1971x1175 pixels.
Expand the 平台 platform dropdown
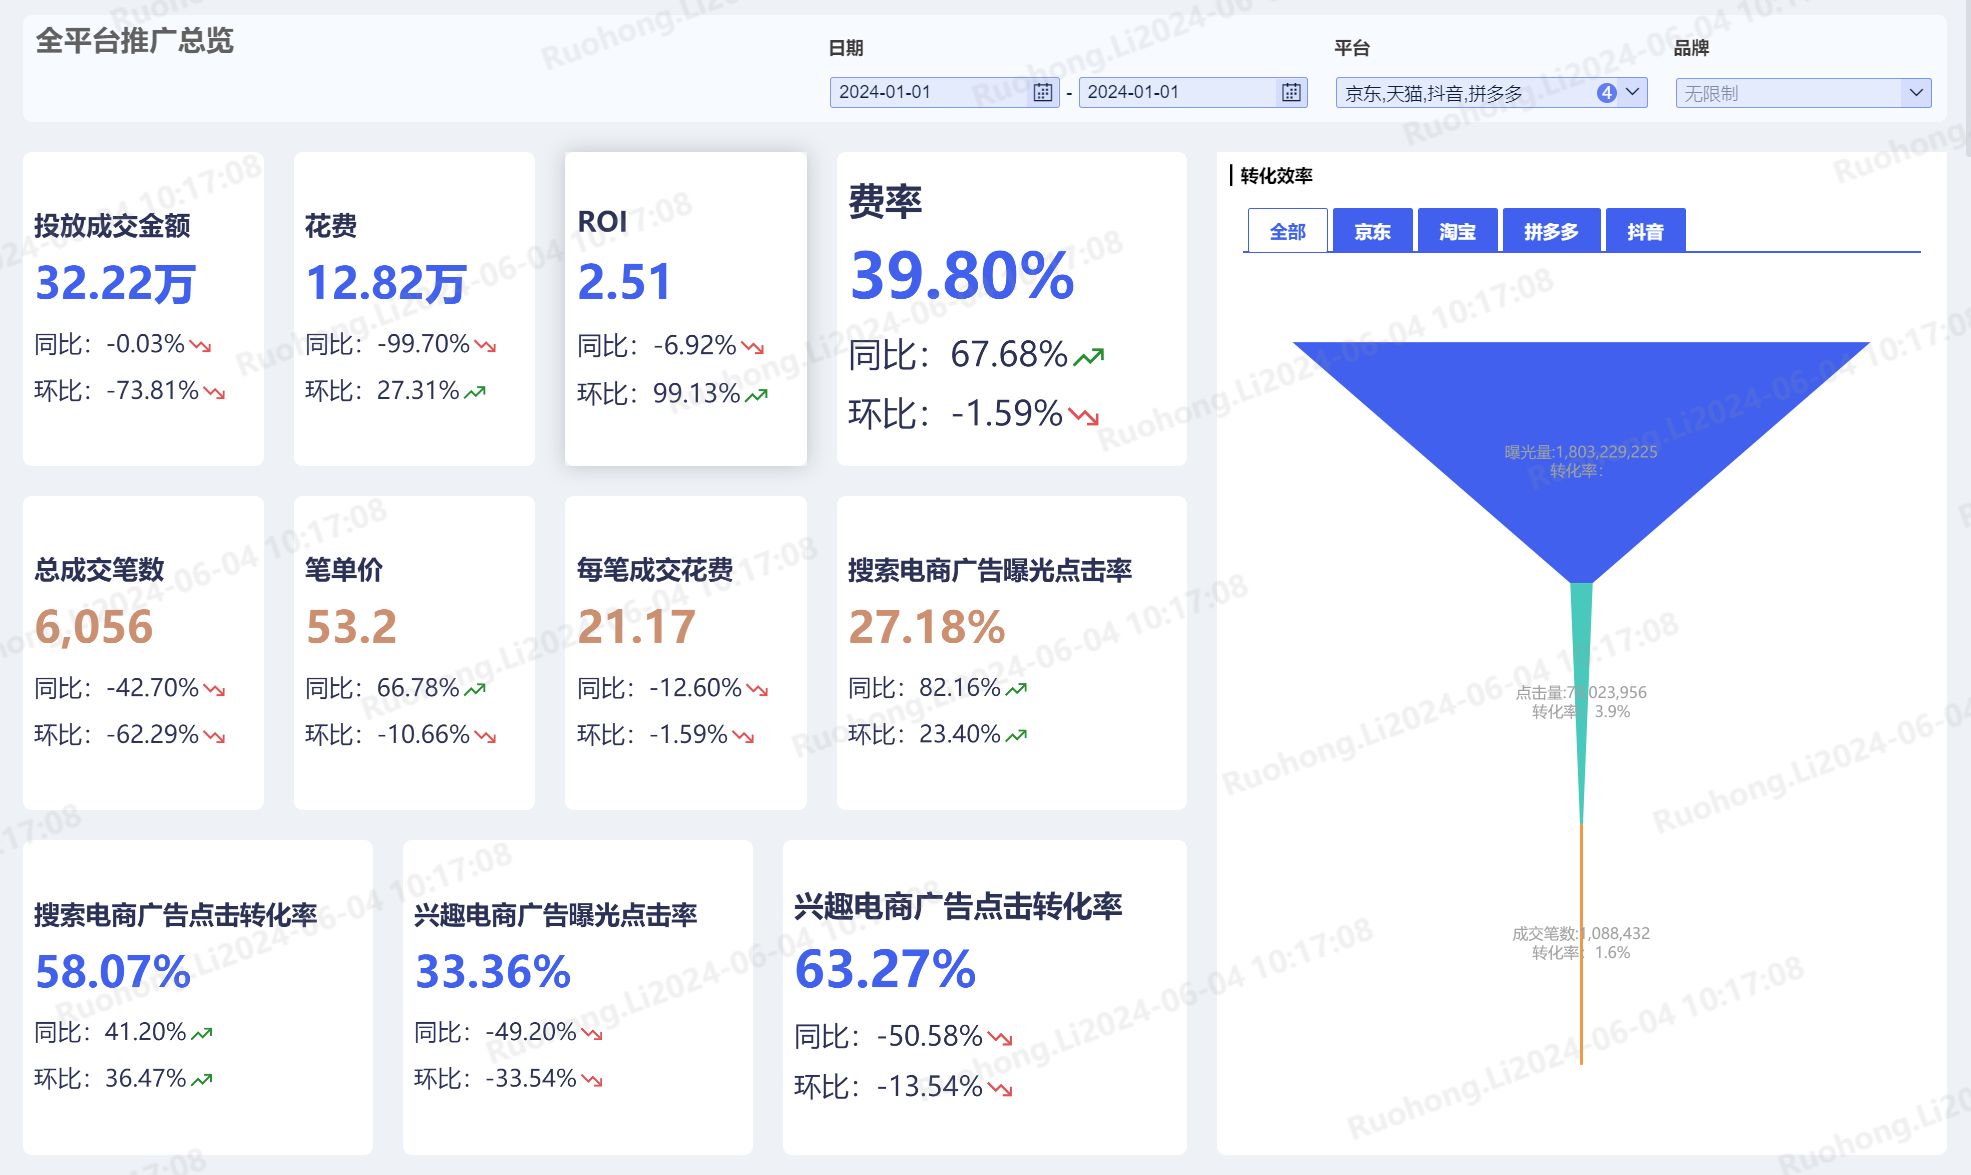(x=1633, y=93)
